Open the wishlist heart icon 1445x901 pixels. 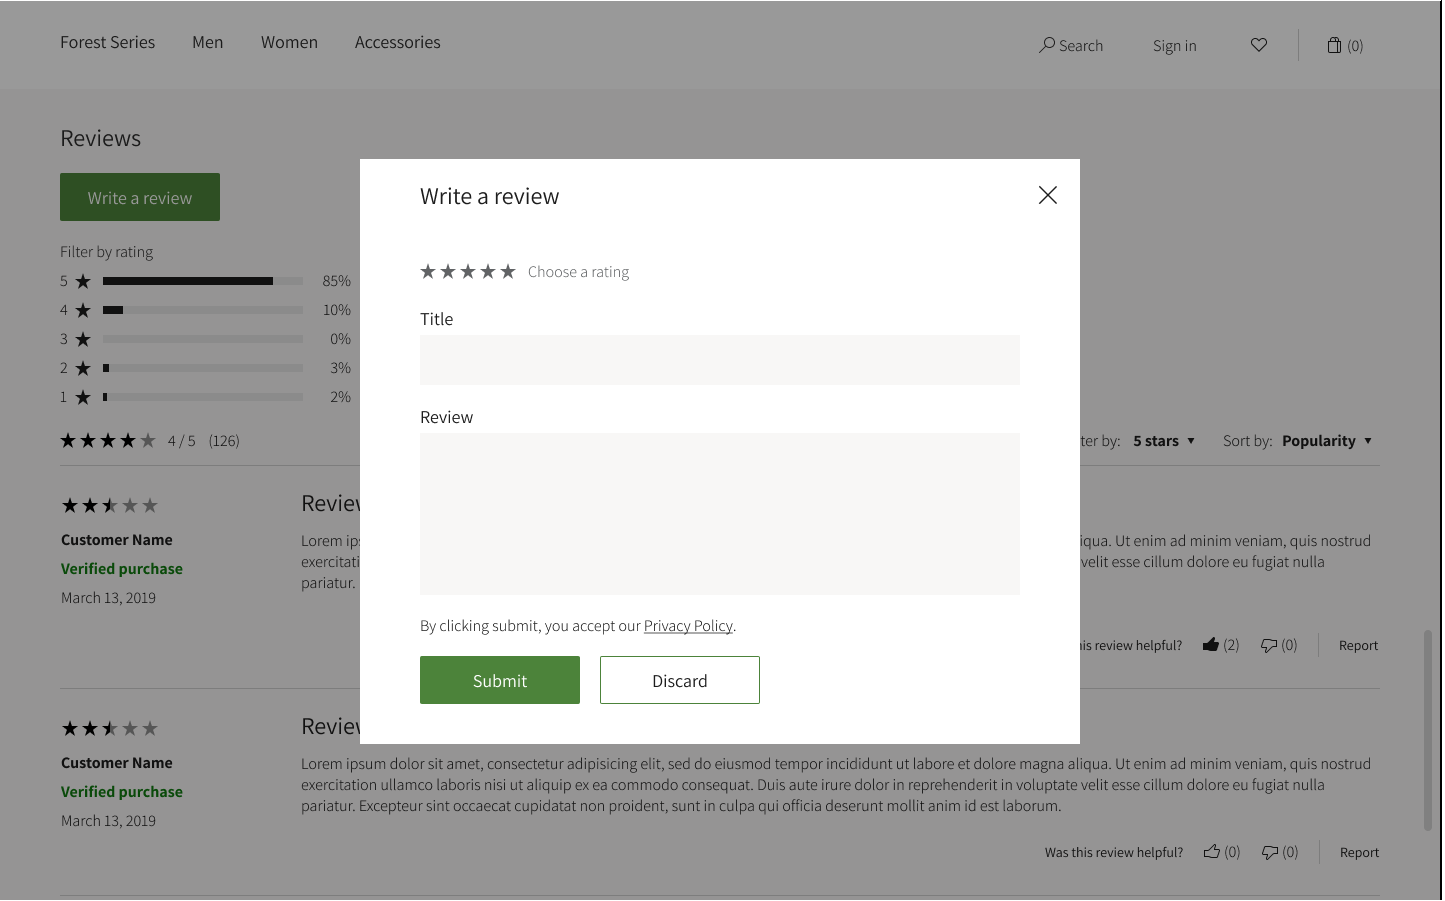coord(1258,45)
